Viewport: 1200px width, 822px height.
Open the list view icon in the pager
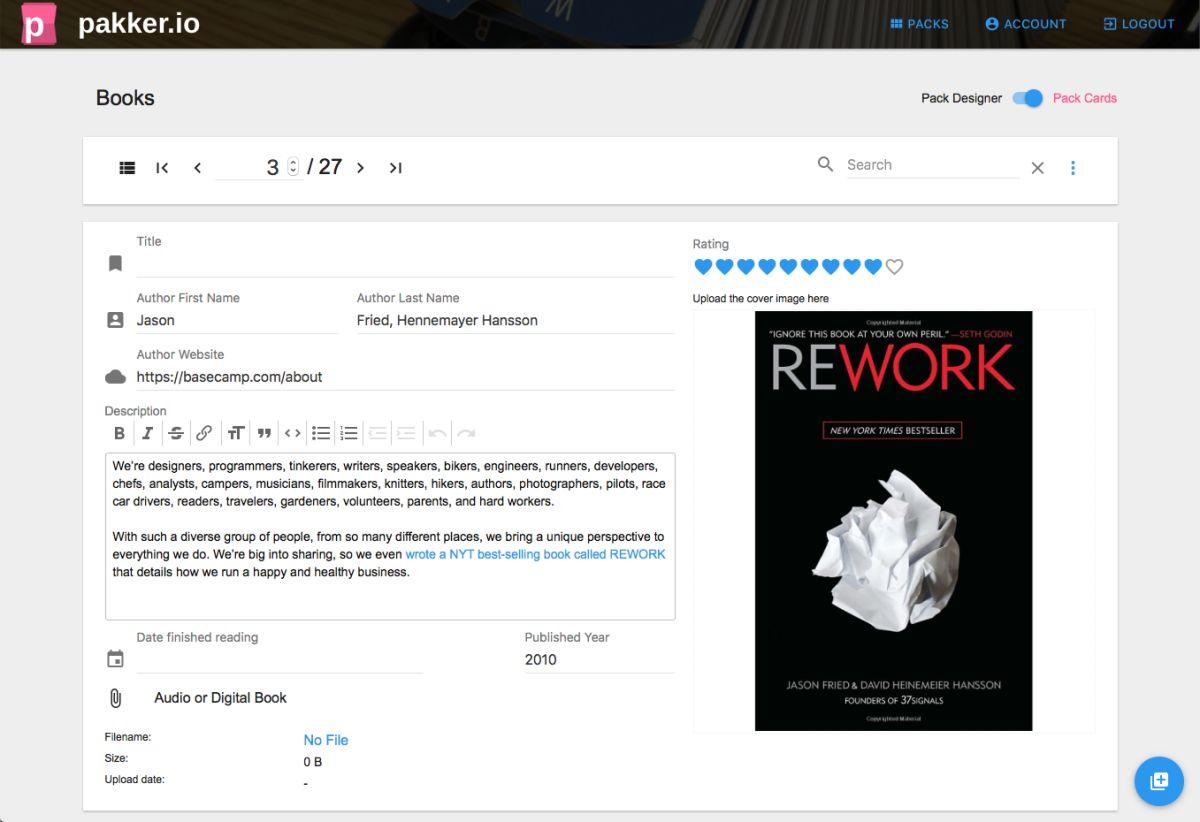(127, 168)
